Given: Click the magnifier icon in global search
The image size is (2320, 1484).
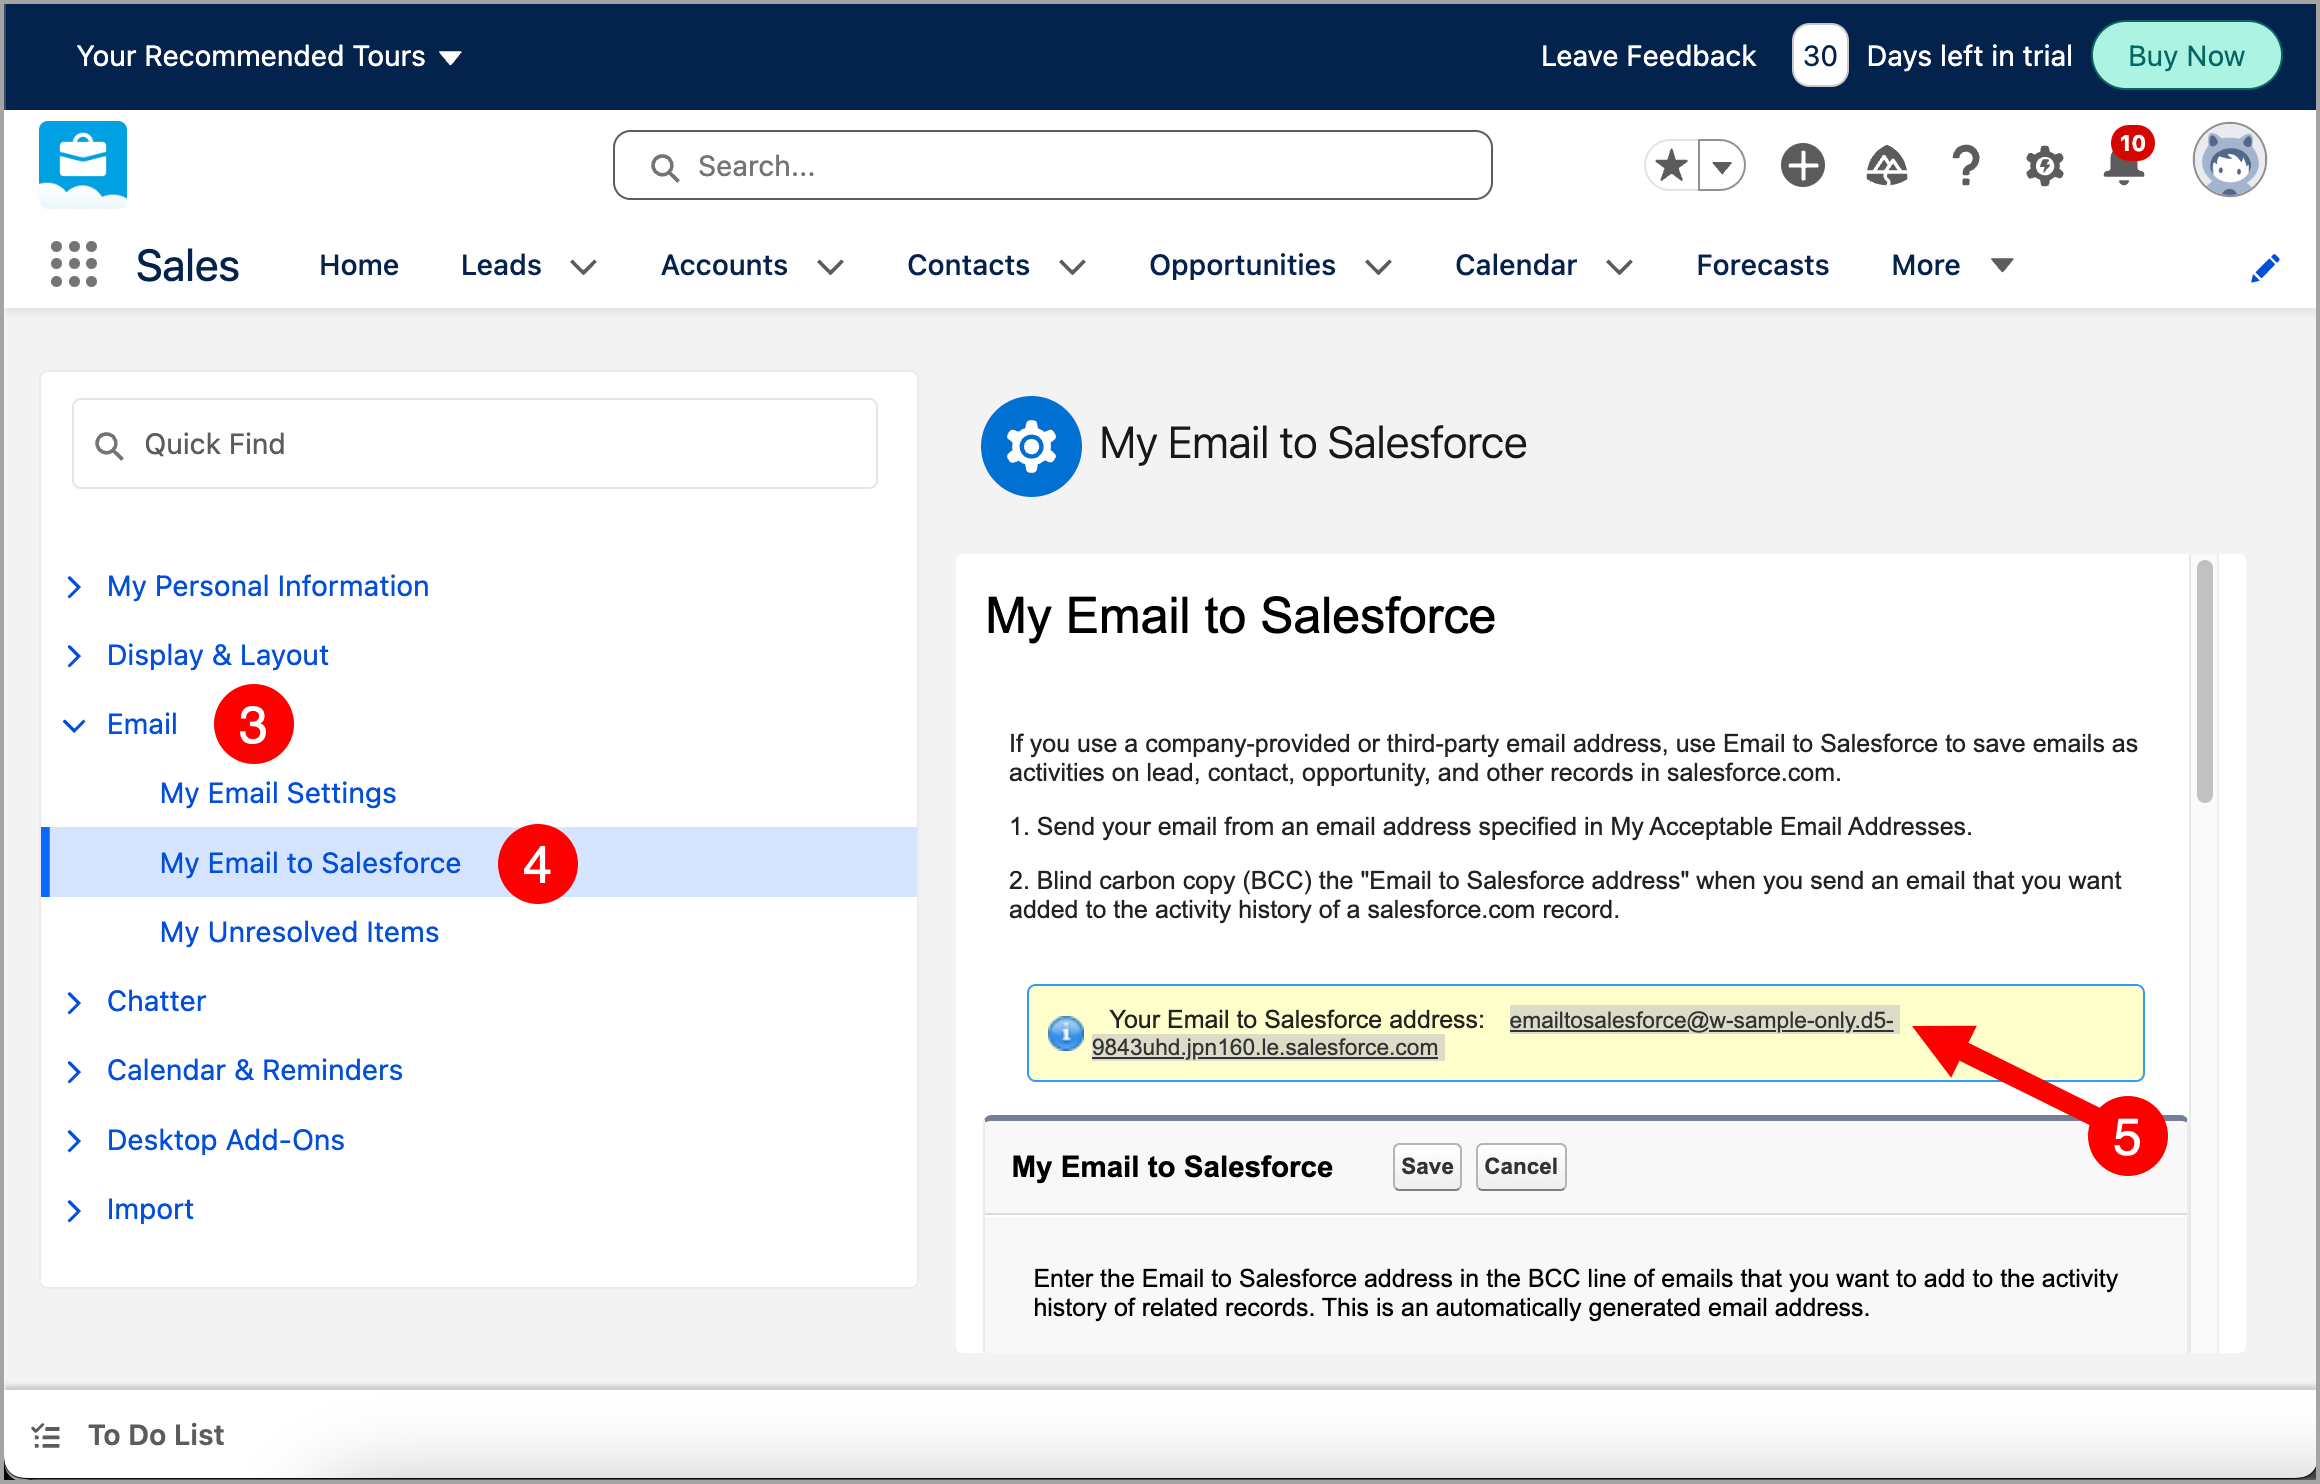Looking at the screenshot, I should point(665,167).
